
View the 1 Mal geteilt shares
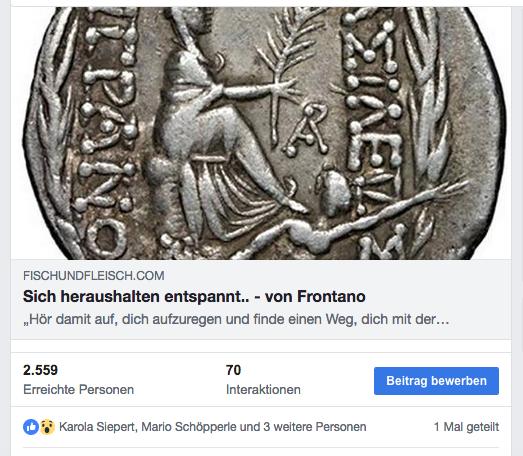pyautogui.click(x=466, y=427)
